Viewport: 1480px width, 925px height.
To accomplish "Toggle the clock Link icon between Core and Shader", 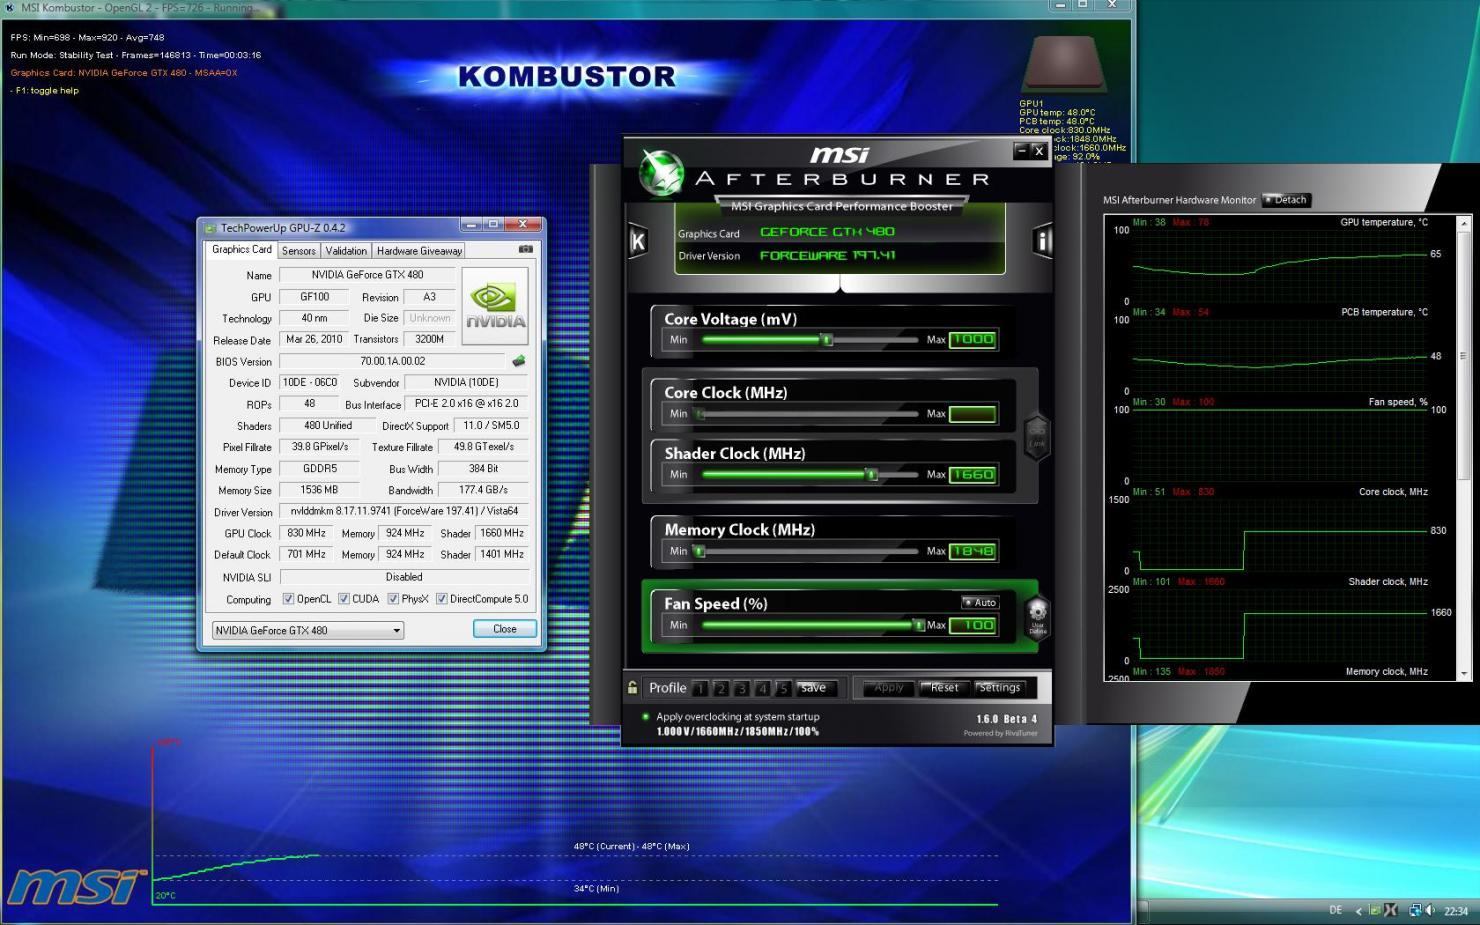I will point(1036,436).
